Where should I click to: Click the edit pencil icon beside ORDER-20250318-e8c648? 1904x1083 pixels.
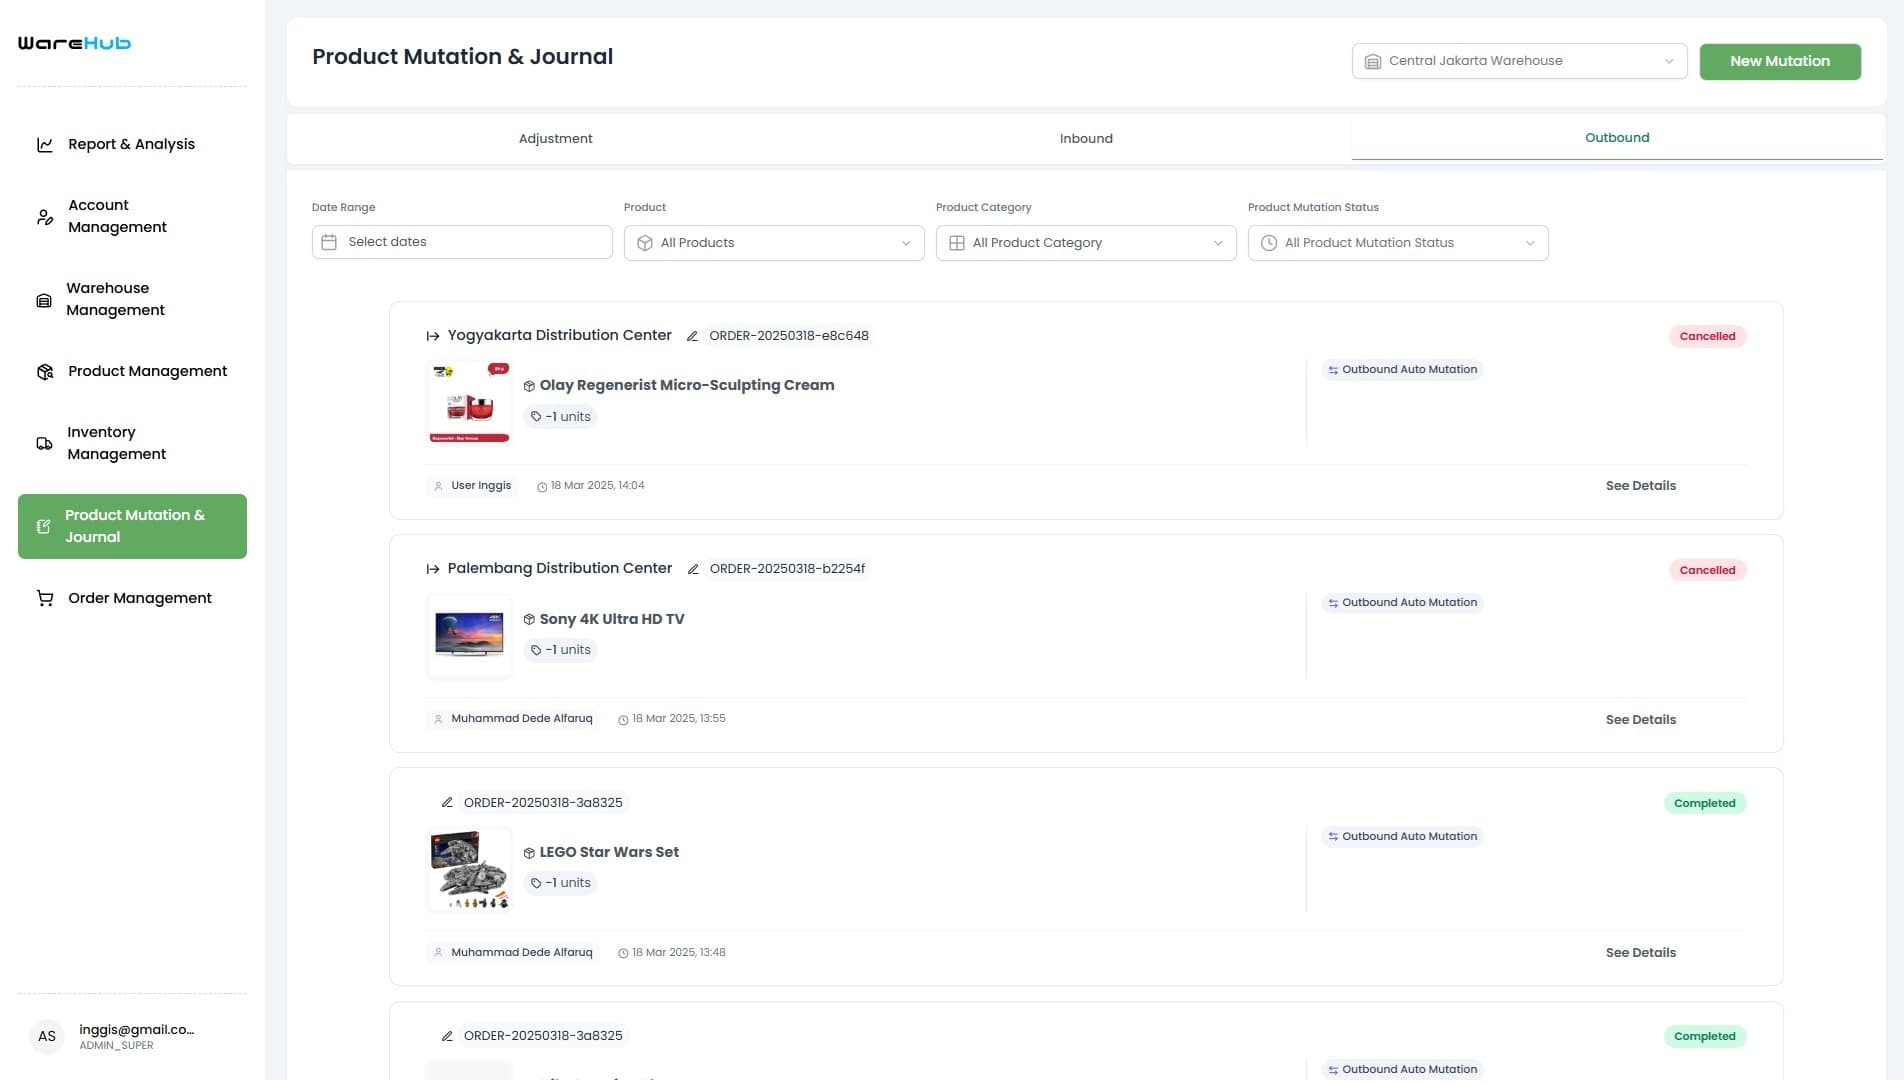tap(693, 336)
